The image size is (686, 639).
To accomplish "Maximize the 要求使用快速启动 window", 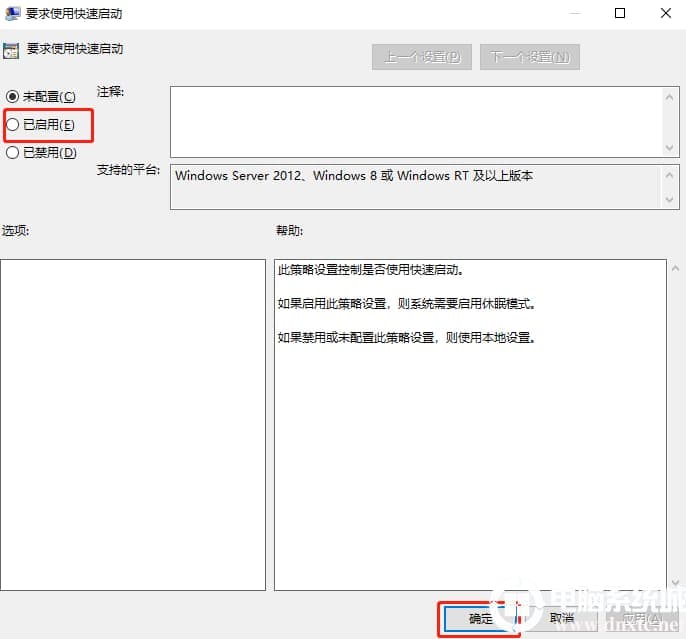I will pyautogui.click(x=620, y=13).
